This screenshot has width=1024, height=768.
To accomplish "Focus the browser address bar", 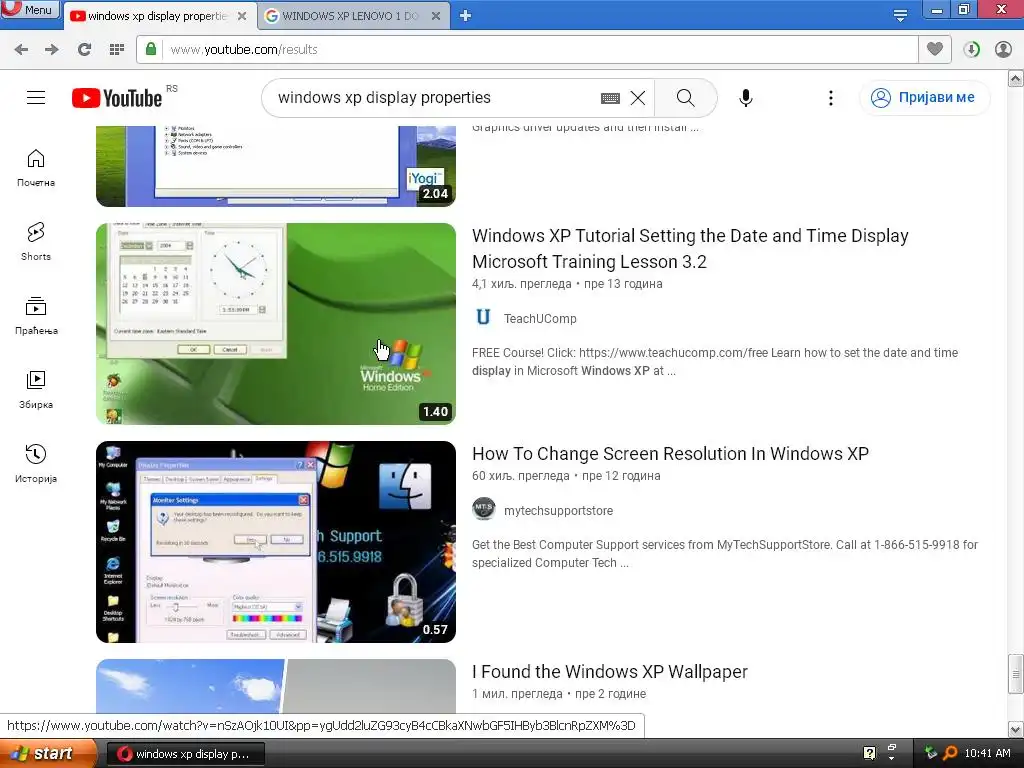I will (526, 50).
